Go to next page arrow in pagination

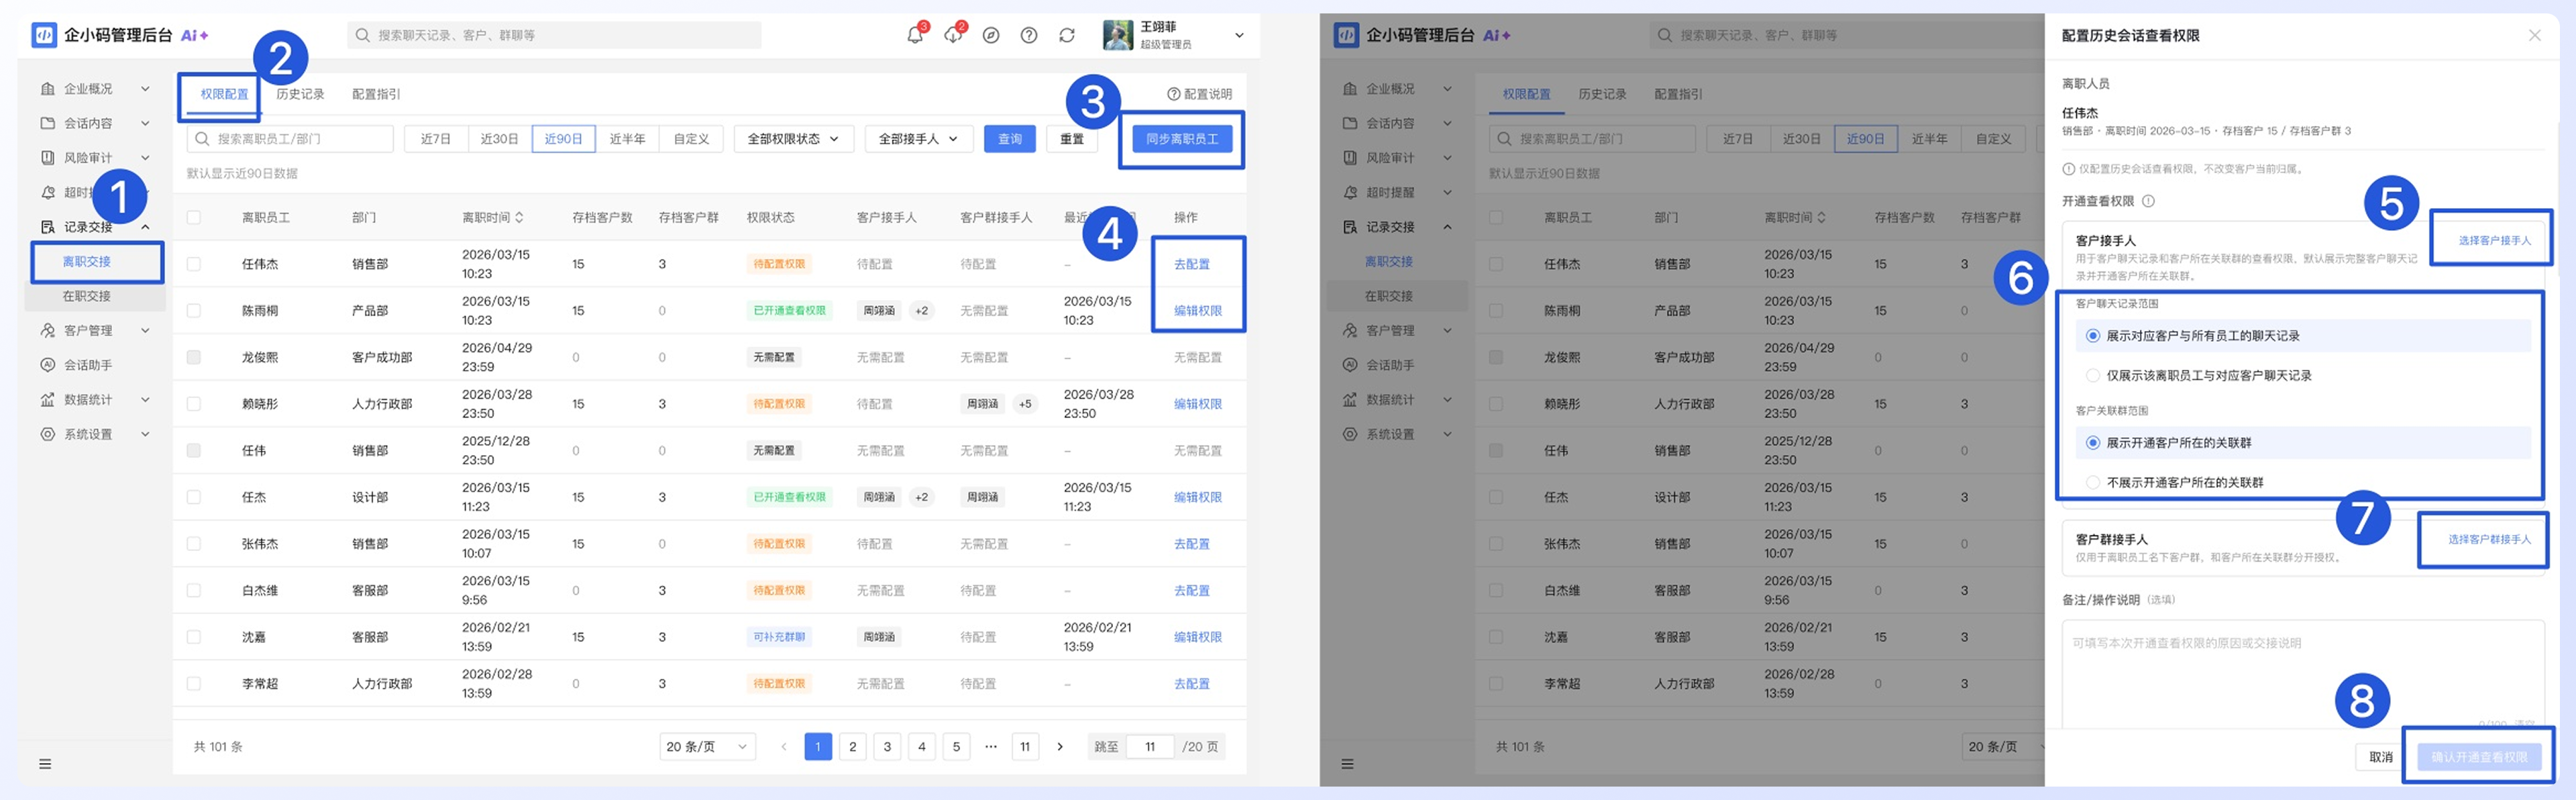tap(1060, 747)
